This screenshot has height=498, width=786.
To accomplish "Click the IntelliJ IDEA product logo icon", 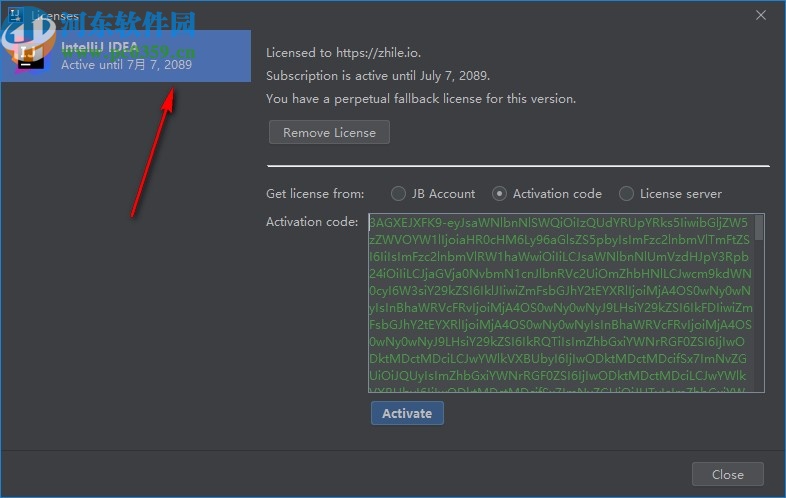I will [x=31, y=56].
